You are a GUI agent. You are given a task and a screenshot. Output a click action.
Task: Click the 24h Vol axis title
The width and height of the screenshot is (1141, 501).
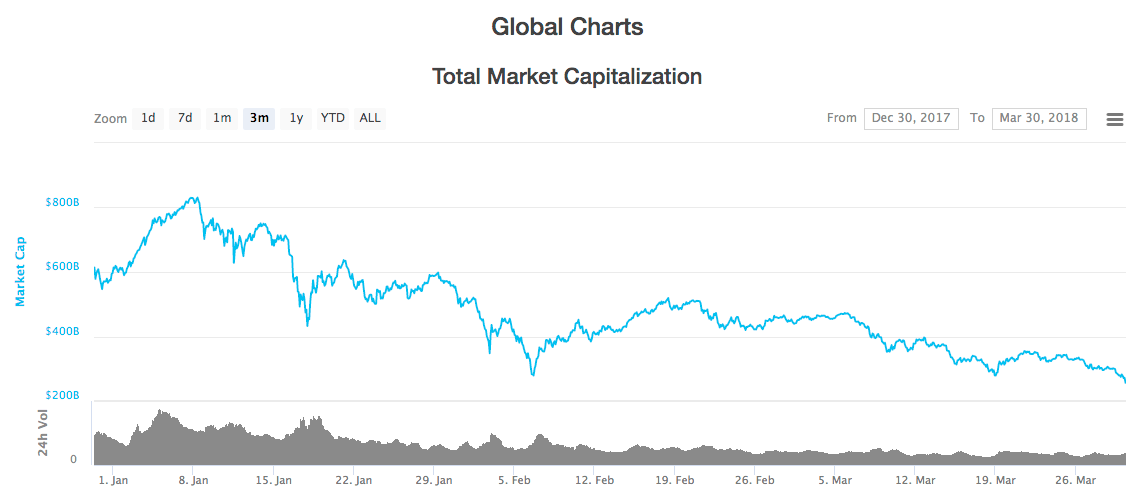tap(43, 433)
